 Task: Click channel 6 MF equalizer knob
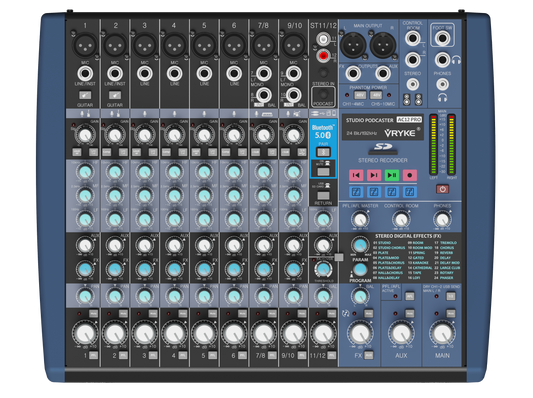pyautogui.click(x=234, y=196)
